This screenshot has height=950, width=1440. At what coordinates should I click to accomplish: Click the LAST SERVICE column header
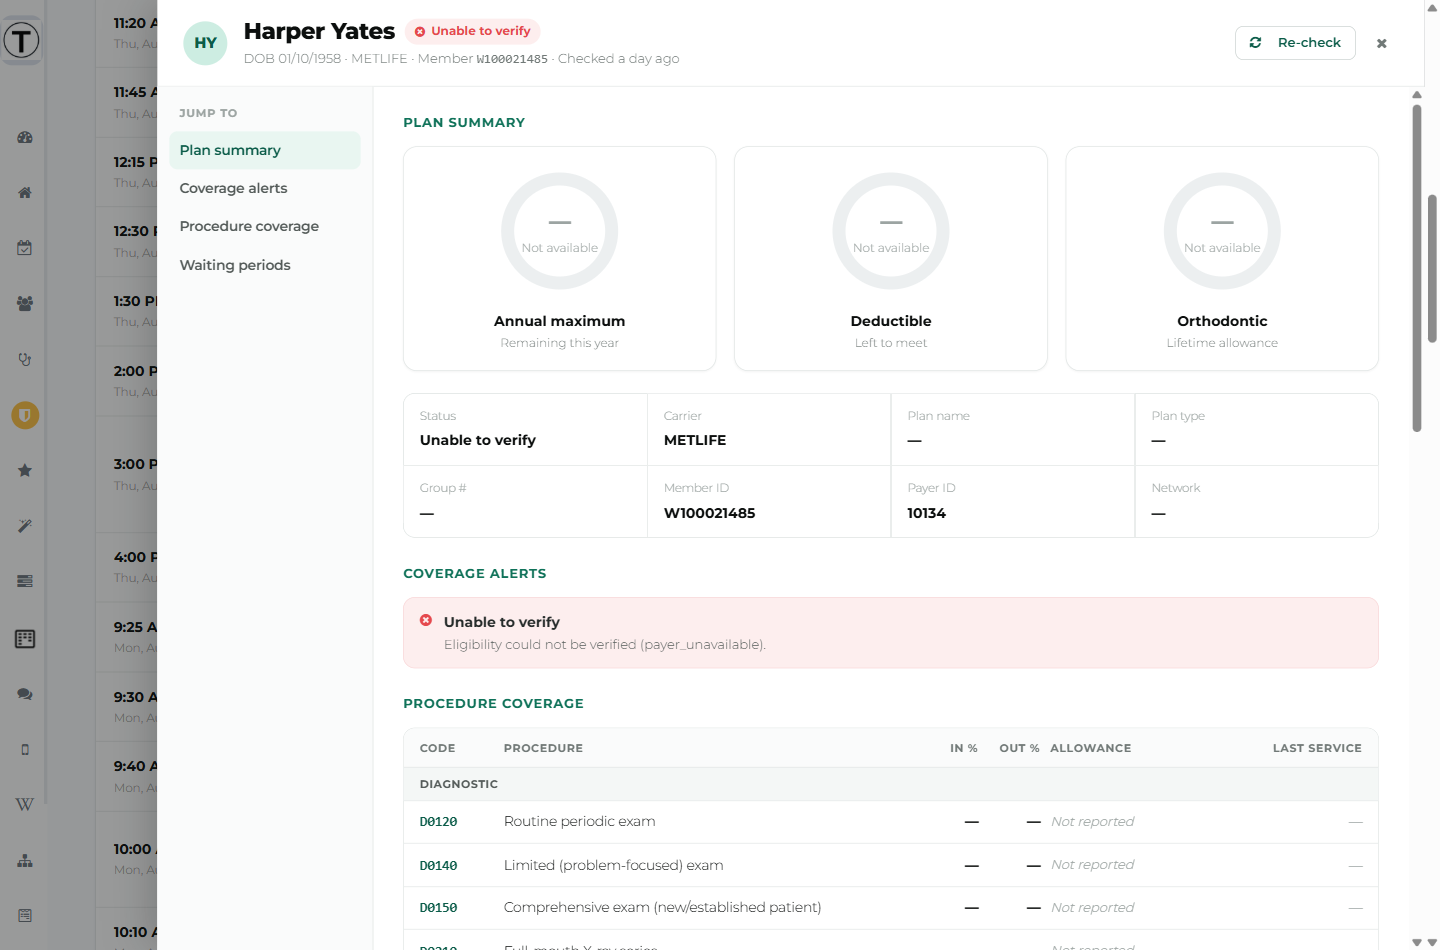coord(1317,748)
